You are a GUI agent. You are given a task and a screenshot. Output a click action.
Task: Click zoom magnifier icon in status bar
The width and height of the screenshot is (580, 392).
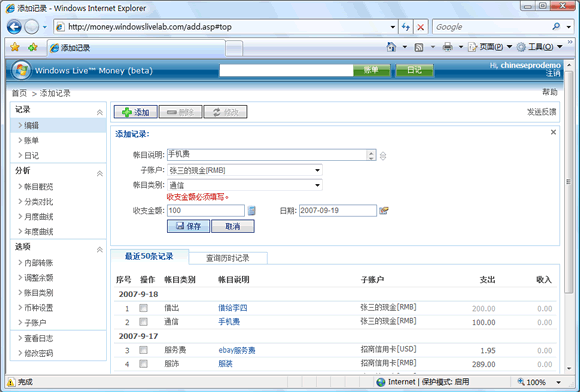click(521, 381)
